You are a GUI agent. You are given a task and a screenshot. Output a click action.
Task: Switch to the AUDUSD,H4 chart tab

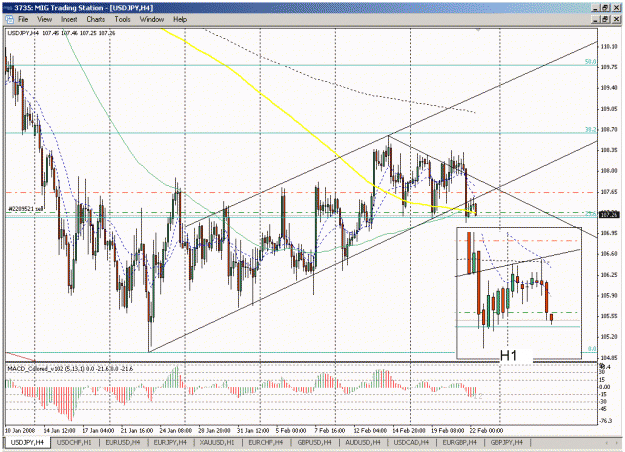tap(362, 442)
